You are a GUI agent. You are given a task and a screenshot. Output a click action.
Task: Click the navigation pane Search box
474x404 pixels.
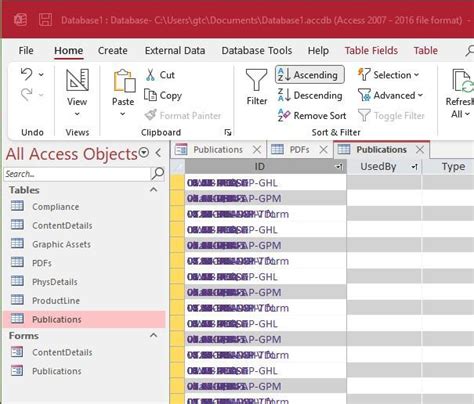(77, 174)
